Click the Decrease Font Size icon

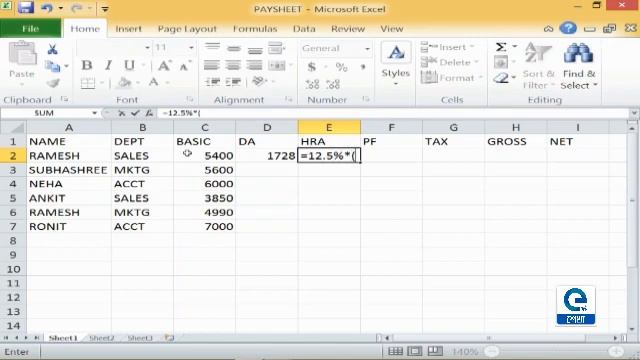point(184,66)
